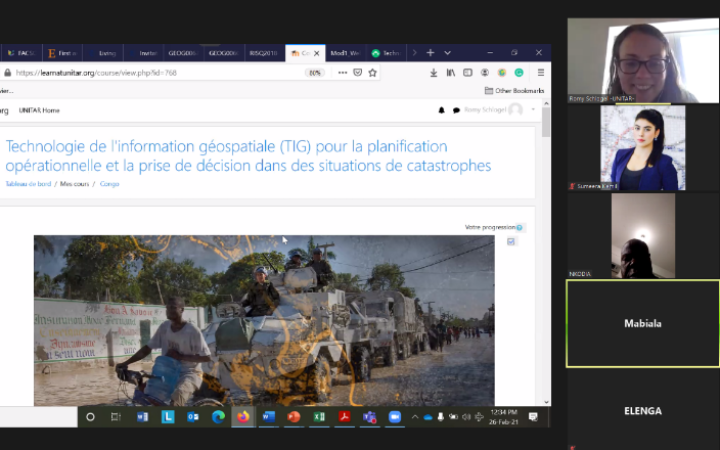Switch to Microsoft Teams in taskbar
This screenshot has height=450, width=720.
click(x=370, y=417)
